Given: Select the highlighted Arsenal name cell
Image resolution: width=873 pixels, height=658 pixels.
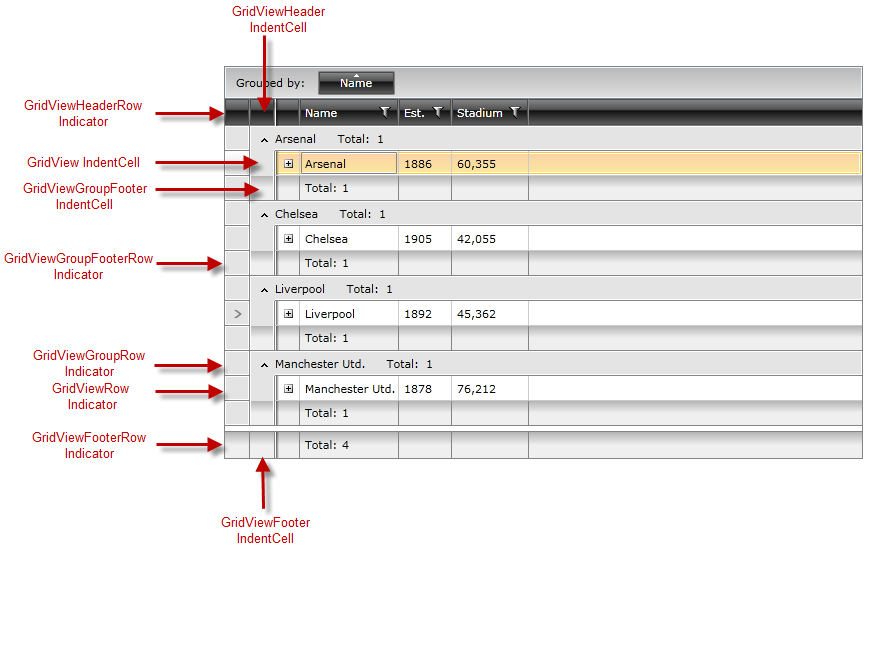Looking at the screenshot, I should (348, 162).
